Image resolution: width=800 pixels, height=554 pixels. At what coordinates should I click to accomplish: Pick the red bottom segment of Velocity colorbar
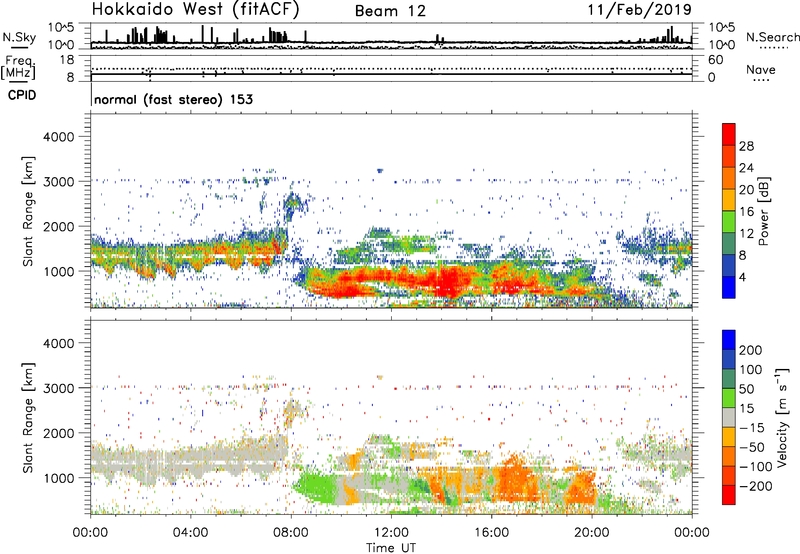coord(729,495)
